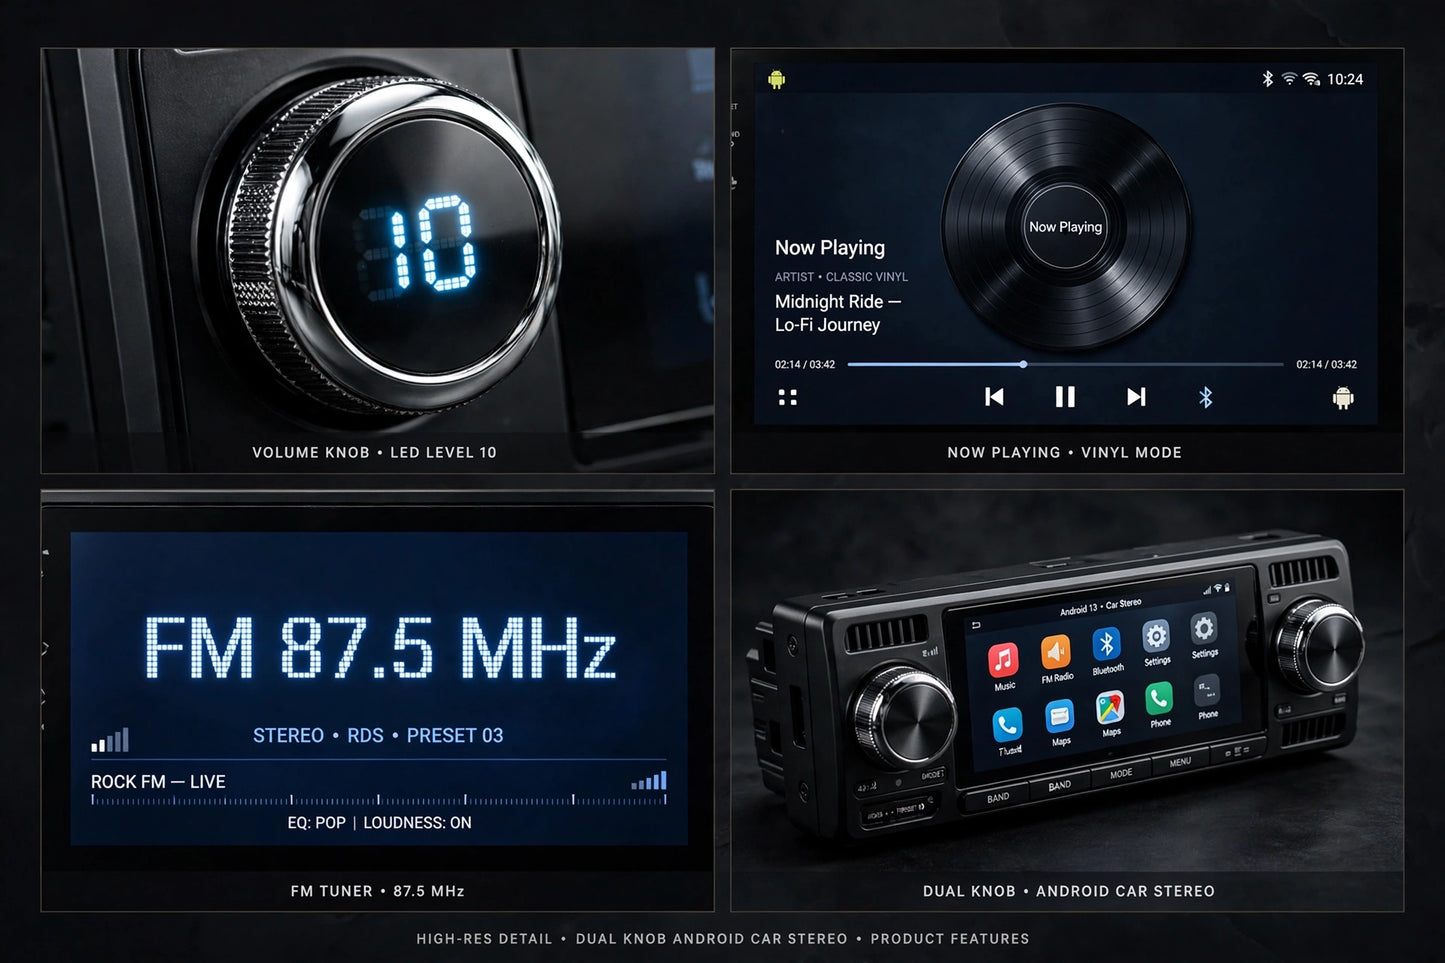The height and width of the screenshot is (963, 1445).
Task: Click DUAL KNOB • ANDROID CAR STEREO caption
Action: point(1068,891)
